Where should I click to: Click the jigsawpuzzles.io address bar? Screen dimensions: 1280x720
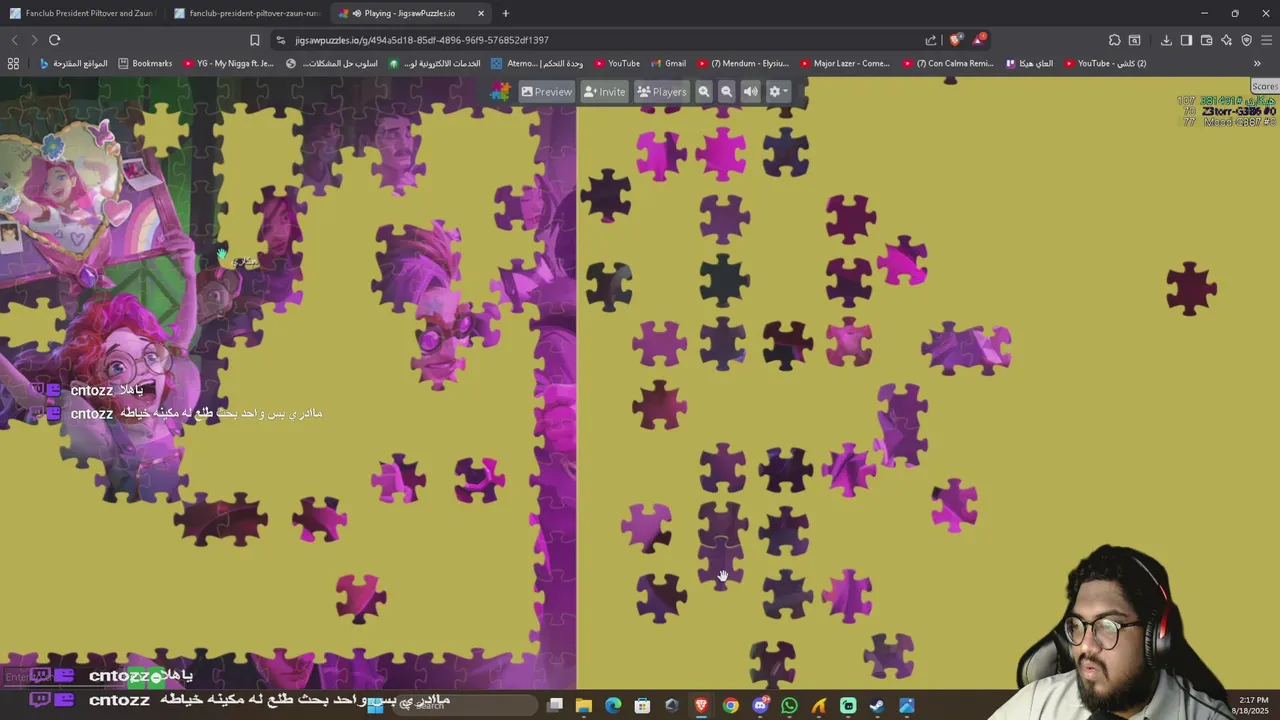pos(600,40)
